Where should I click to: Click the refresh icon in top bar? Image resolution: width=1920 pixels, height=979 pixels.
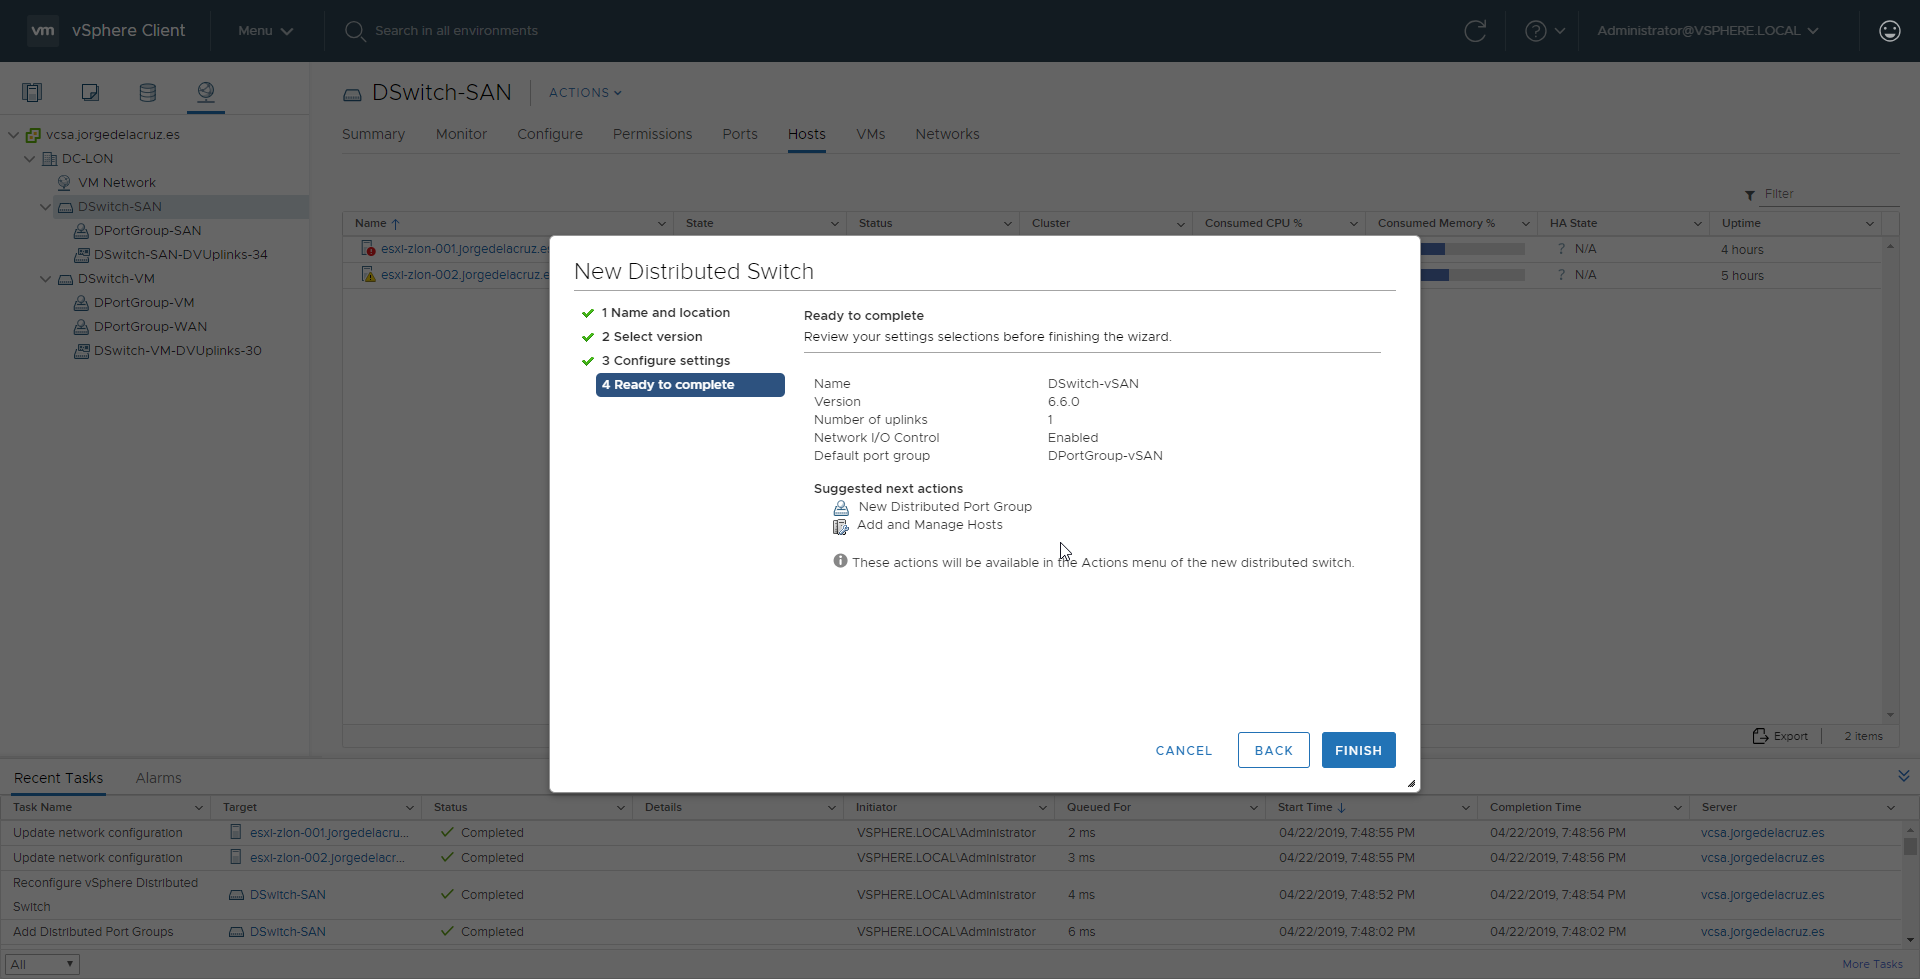1475,31
